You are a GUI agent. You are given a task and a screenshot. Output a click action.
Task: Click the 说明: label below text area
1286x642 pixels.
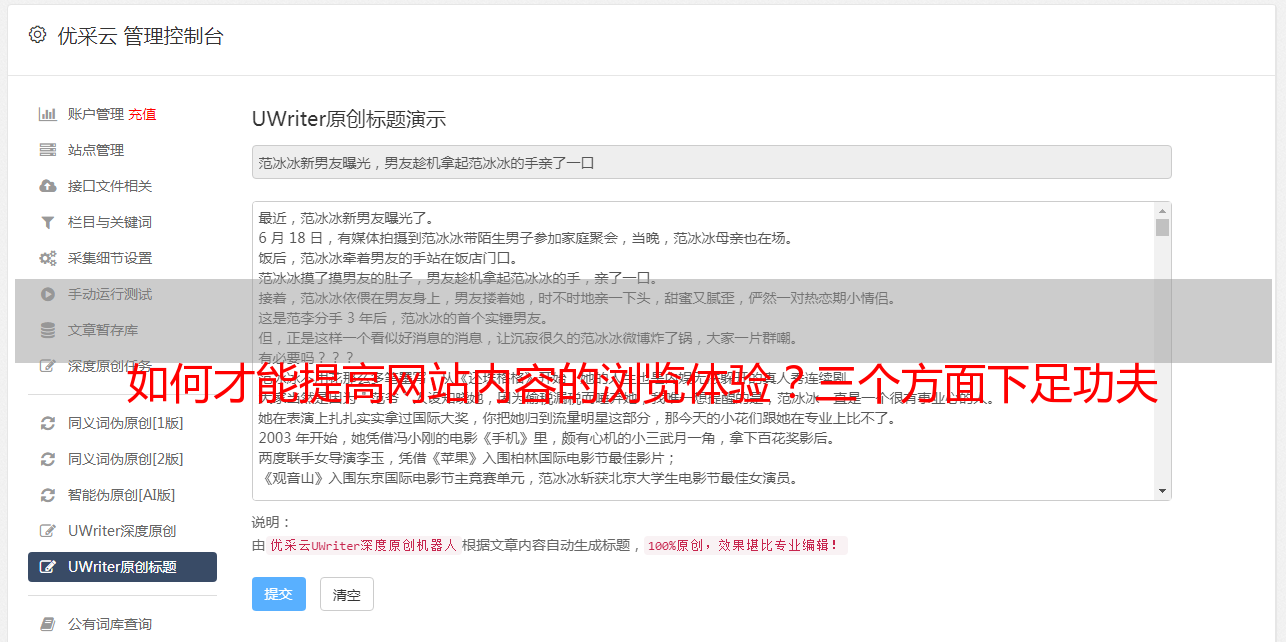coord(271,522)
